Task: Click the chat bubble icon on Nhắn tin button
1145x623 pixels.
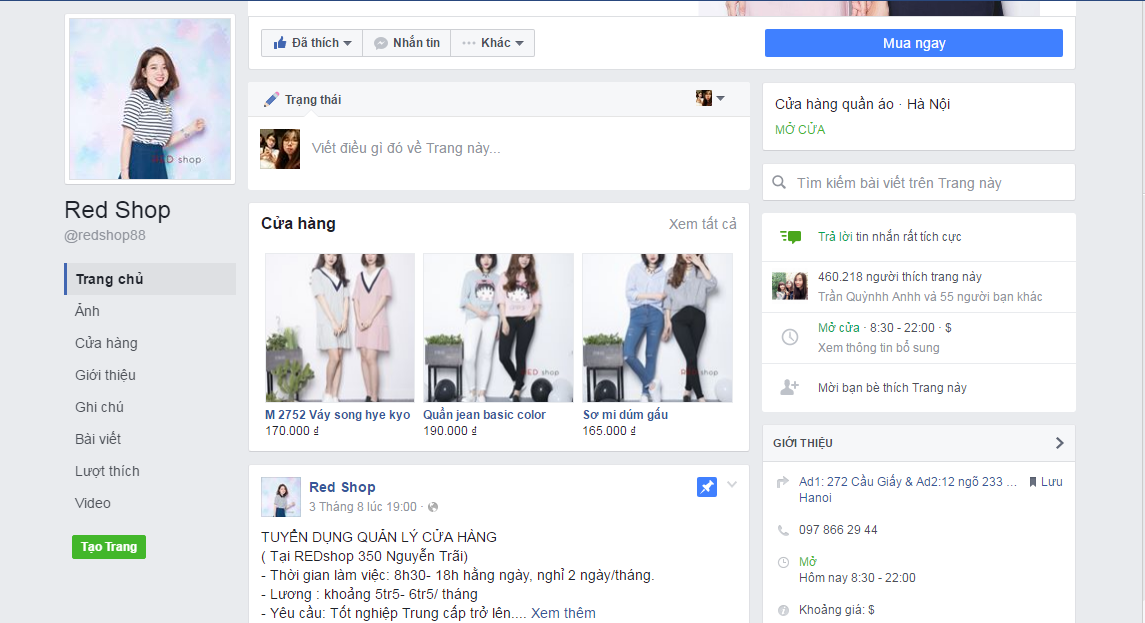Action: pyautogui.click(x=381, y=42)
